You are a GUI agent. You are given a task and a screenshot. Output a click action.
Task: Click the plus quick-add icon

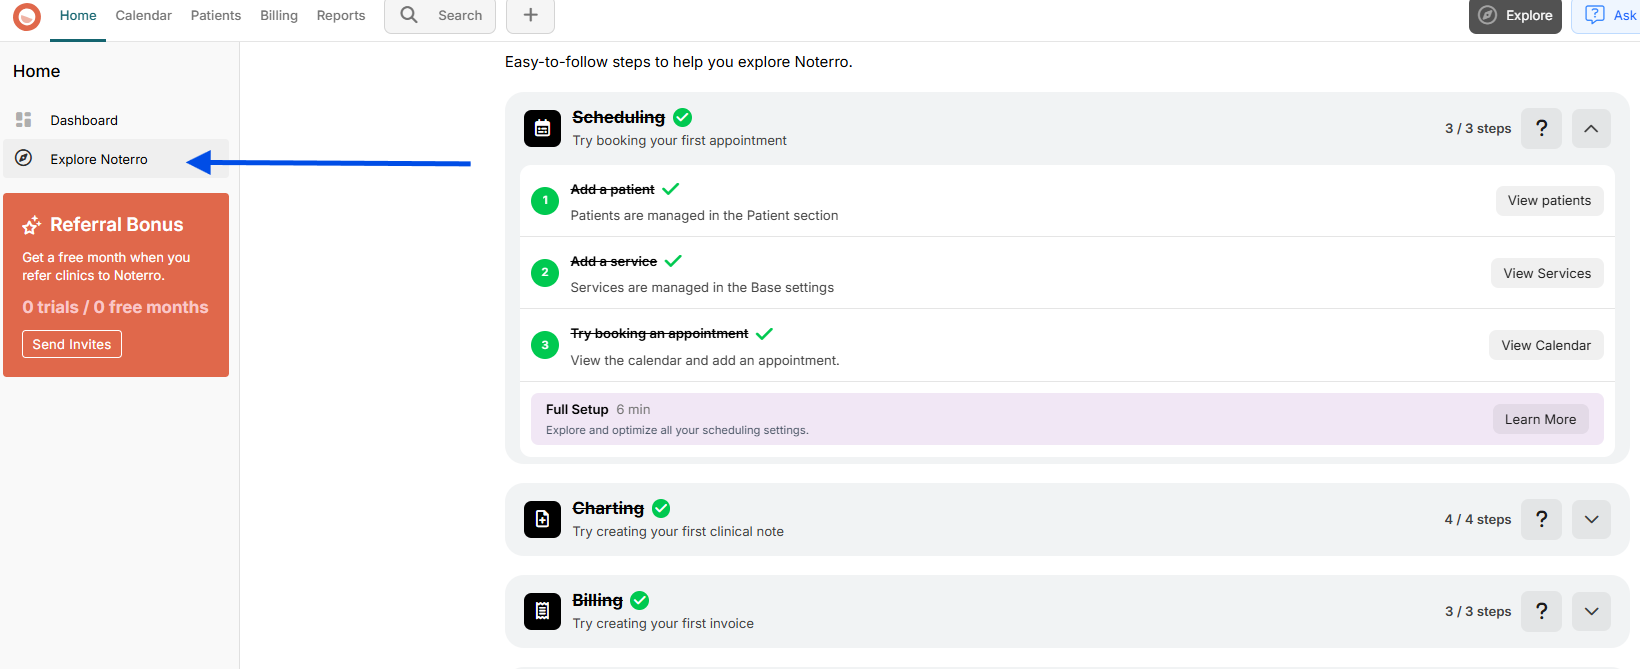(530, 15)
